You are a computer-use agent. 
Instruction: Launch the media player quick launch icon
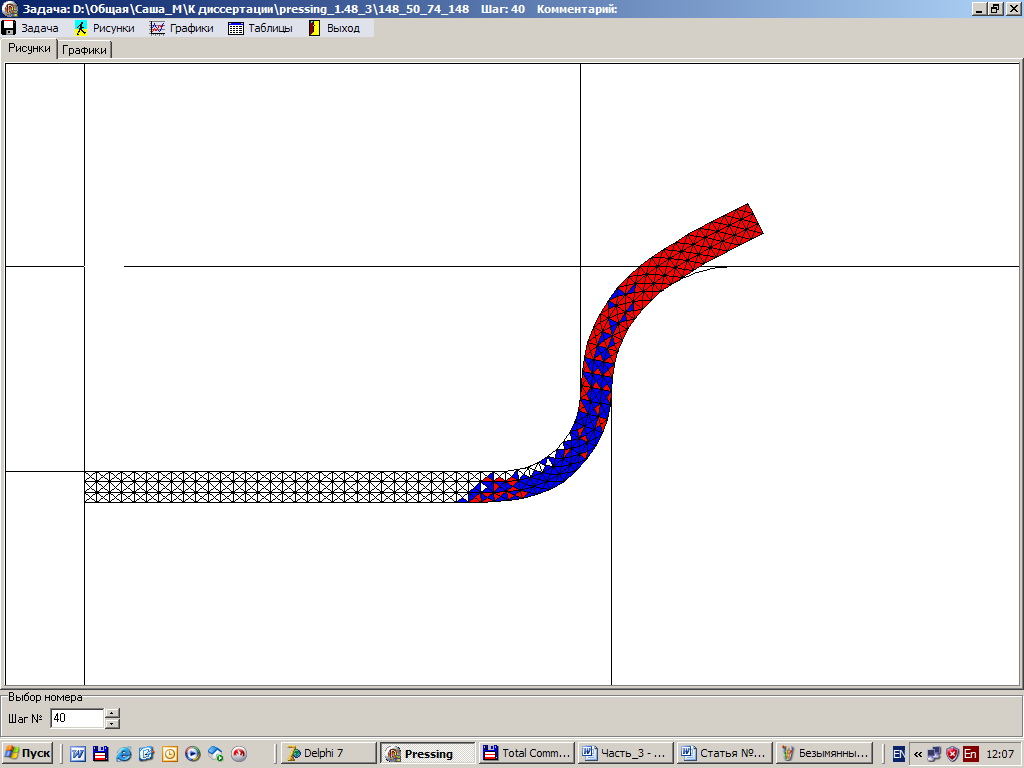coord(193,754)
